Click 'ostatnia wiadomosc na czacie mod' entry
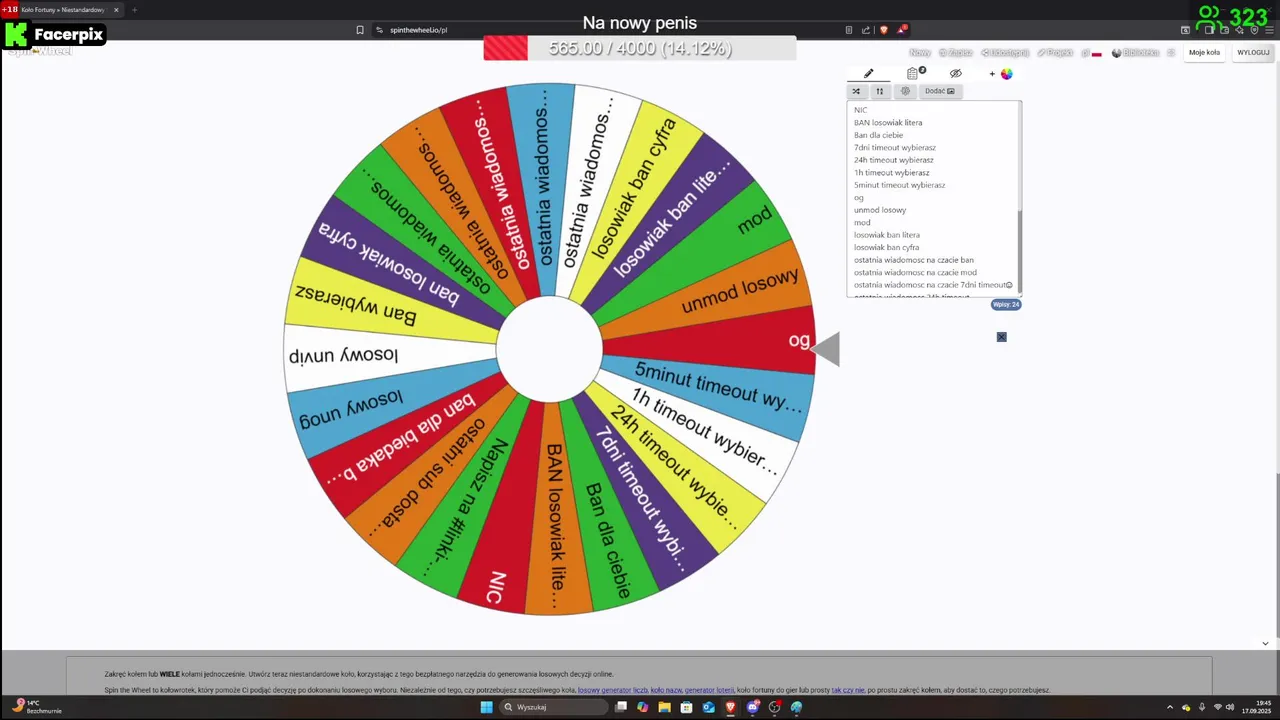1280x720 pixels. [x=915, y=272]
